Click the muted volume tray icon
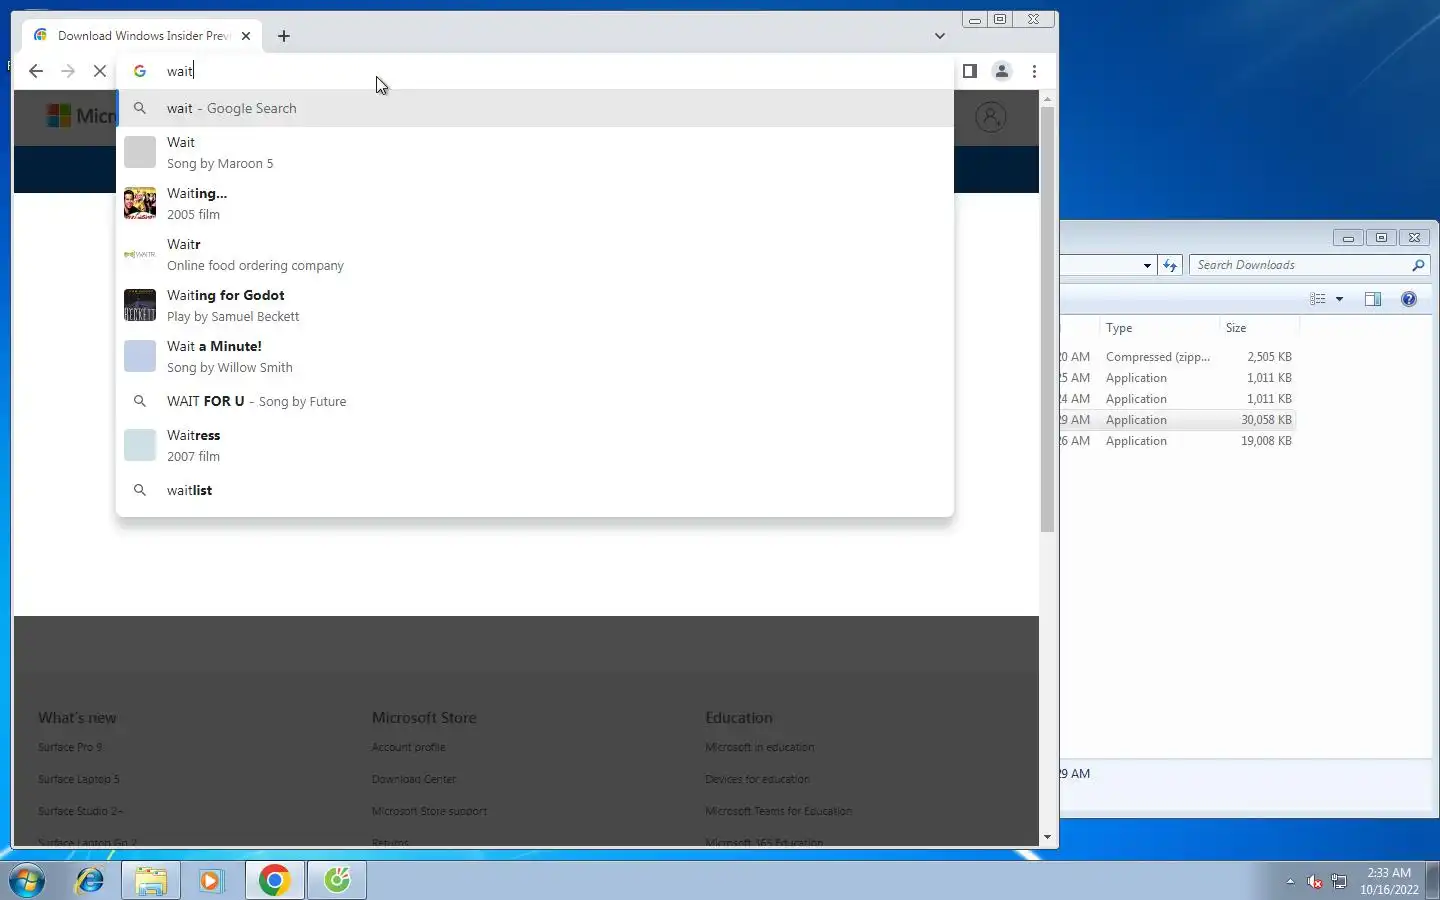Viewport: 1440px width, 900px height. tap(1314, 881)
